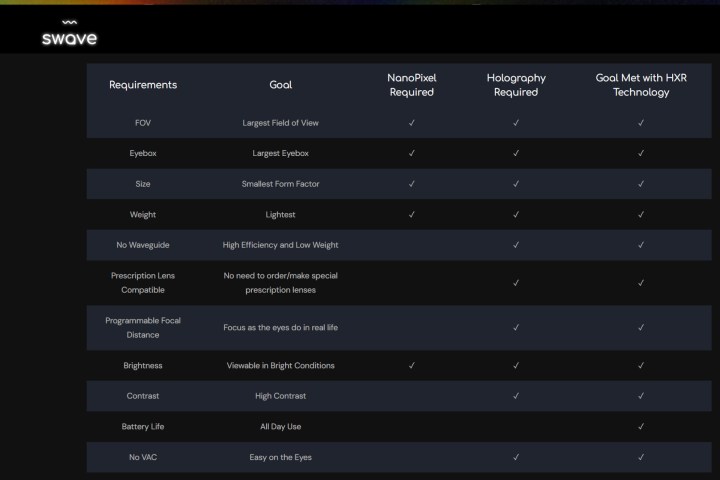Click No VAC checkmark under Goal Met column
This screenshot has height=480, width=720.
click(640, 457)
